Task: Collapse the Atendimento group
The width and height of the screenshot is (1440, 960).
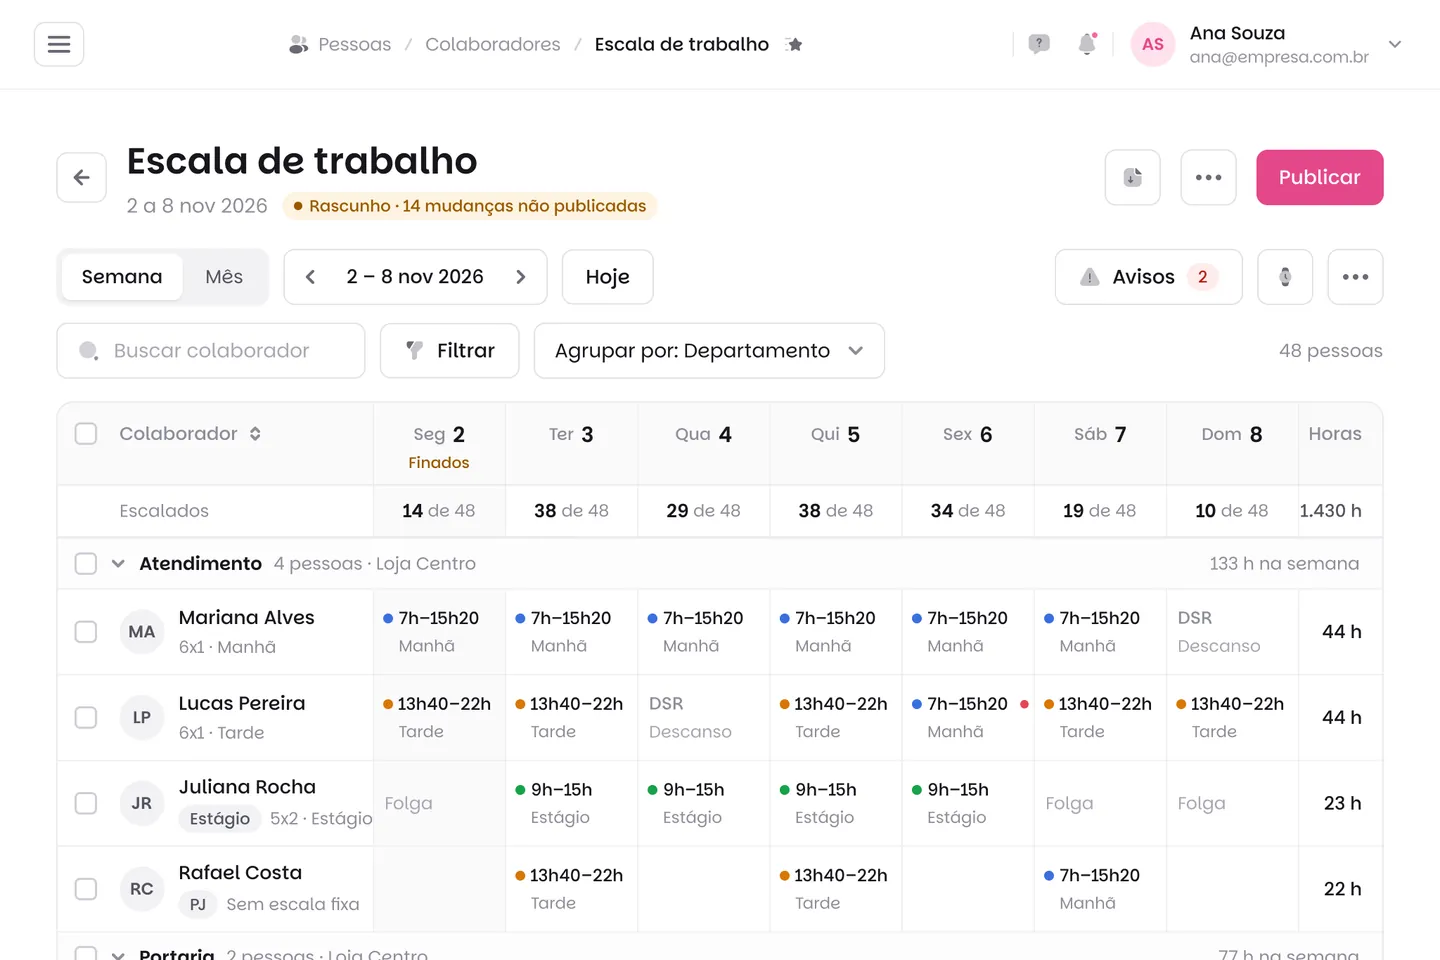Action: pyautogui.click(x=118, y=564)
